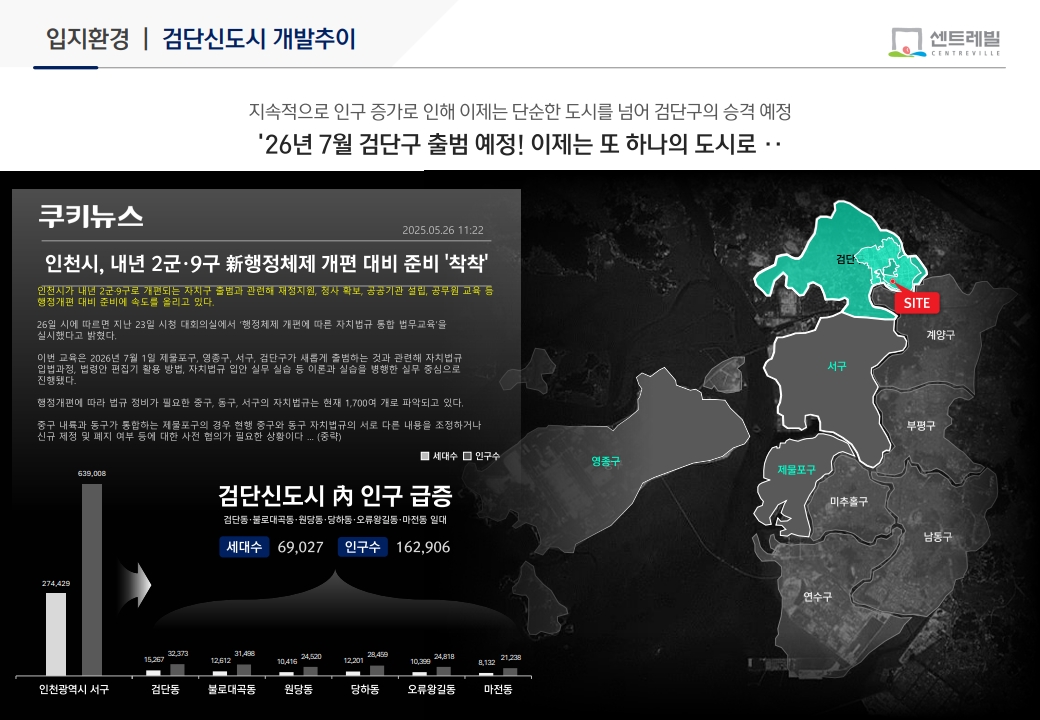This screenshot has width=1040, height=720.
Task: Select the 입지환경 heading
Action: point(88,38)
